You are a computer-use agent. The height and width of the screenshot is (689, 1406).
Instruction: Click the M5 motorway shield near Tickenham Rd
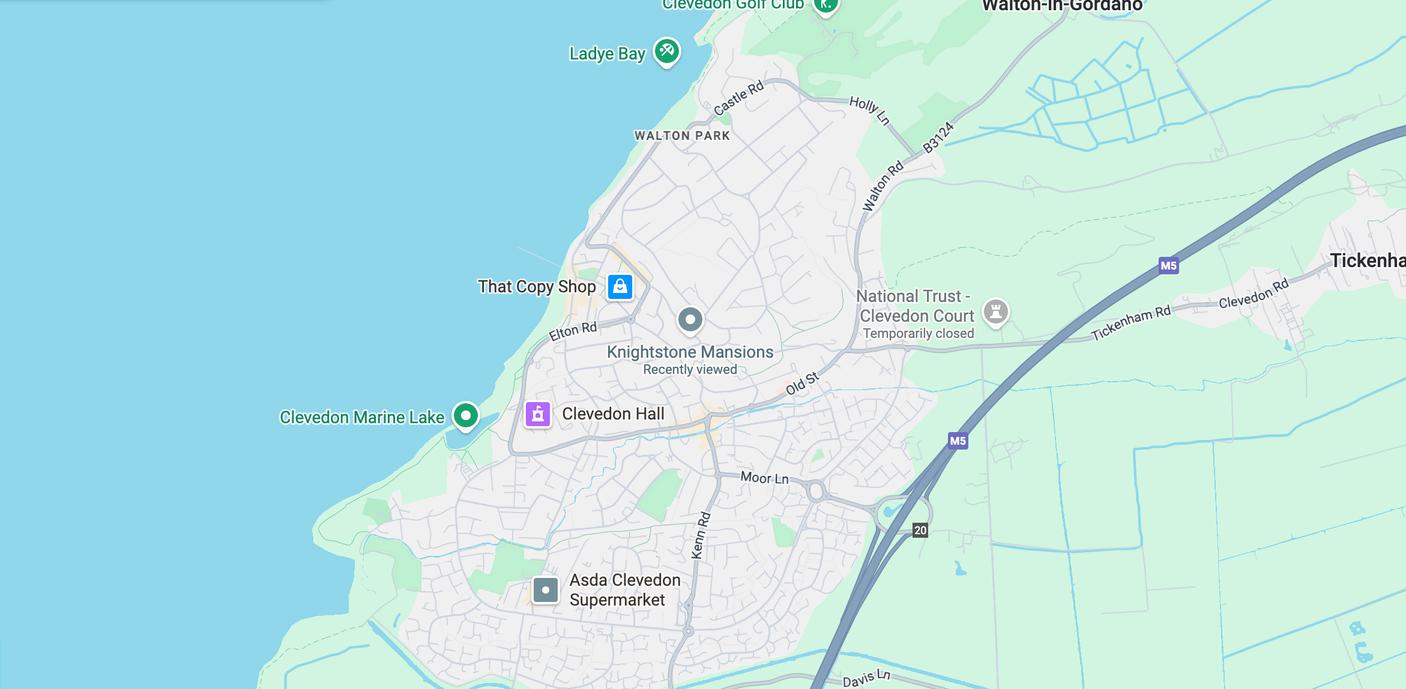[x=1169, y=265]
